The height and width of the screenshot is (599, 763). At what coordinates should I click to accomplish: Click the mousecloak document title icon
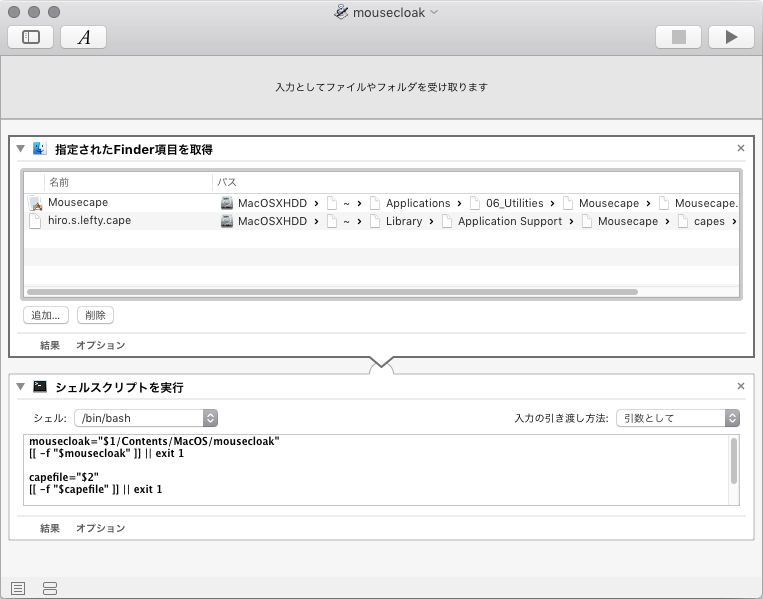341,12
